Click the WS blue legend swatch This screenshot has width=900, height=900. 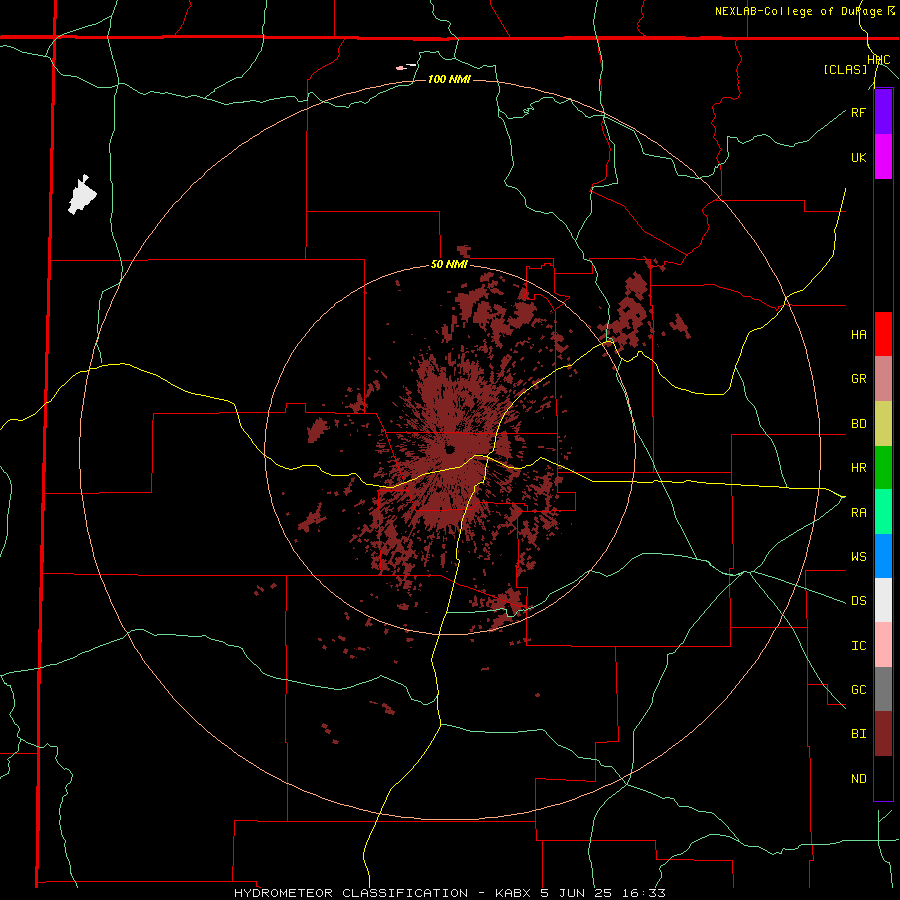click(x=883, y=556)
